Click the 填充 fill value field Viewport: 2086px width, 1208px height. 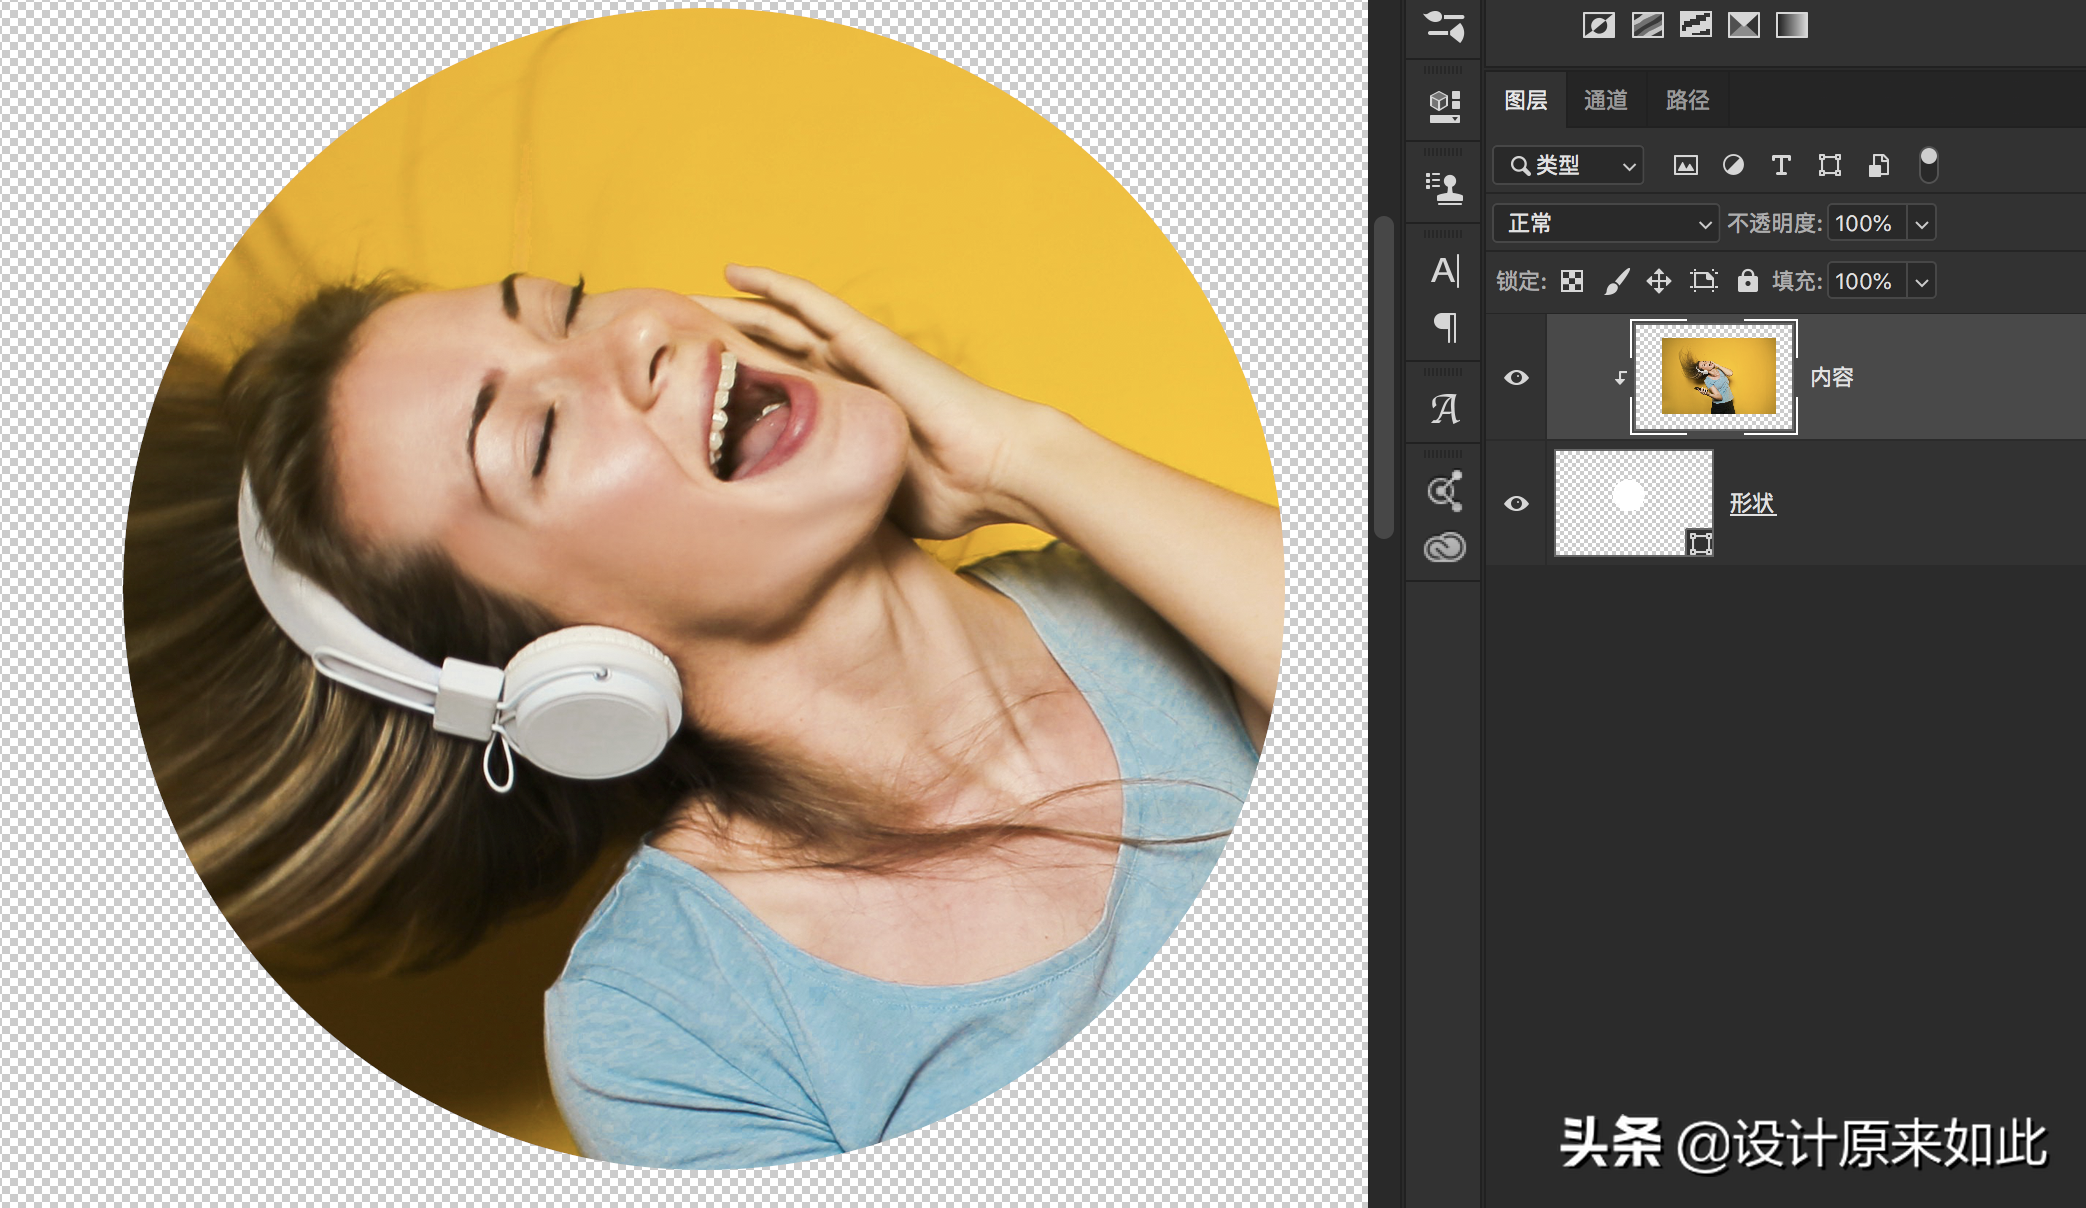tap(1867, 282)
